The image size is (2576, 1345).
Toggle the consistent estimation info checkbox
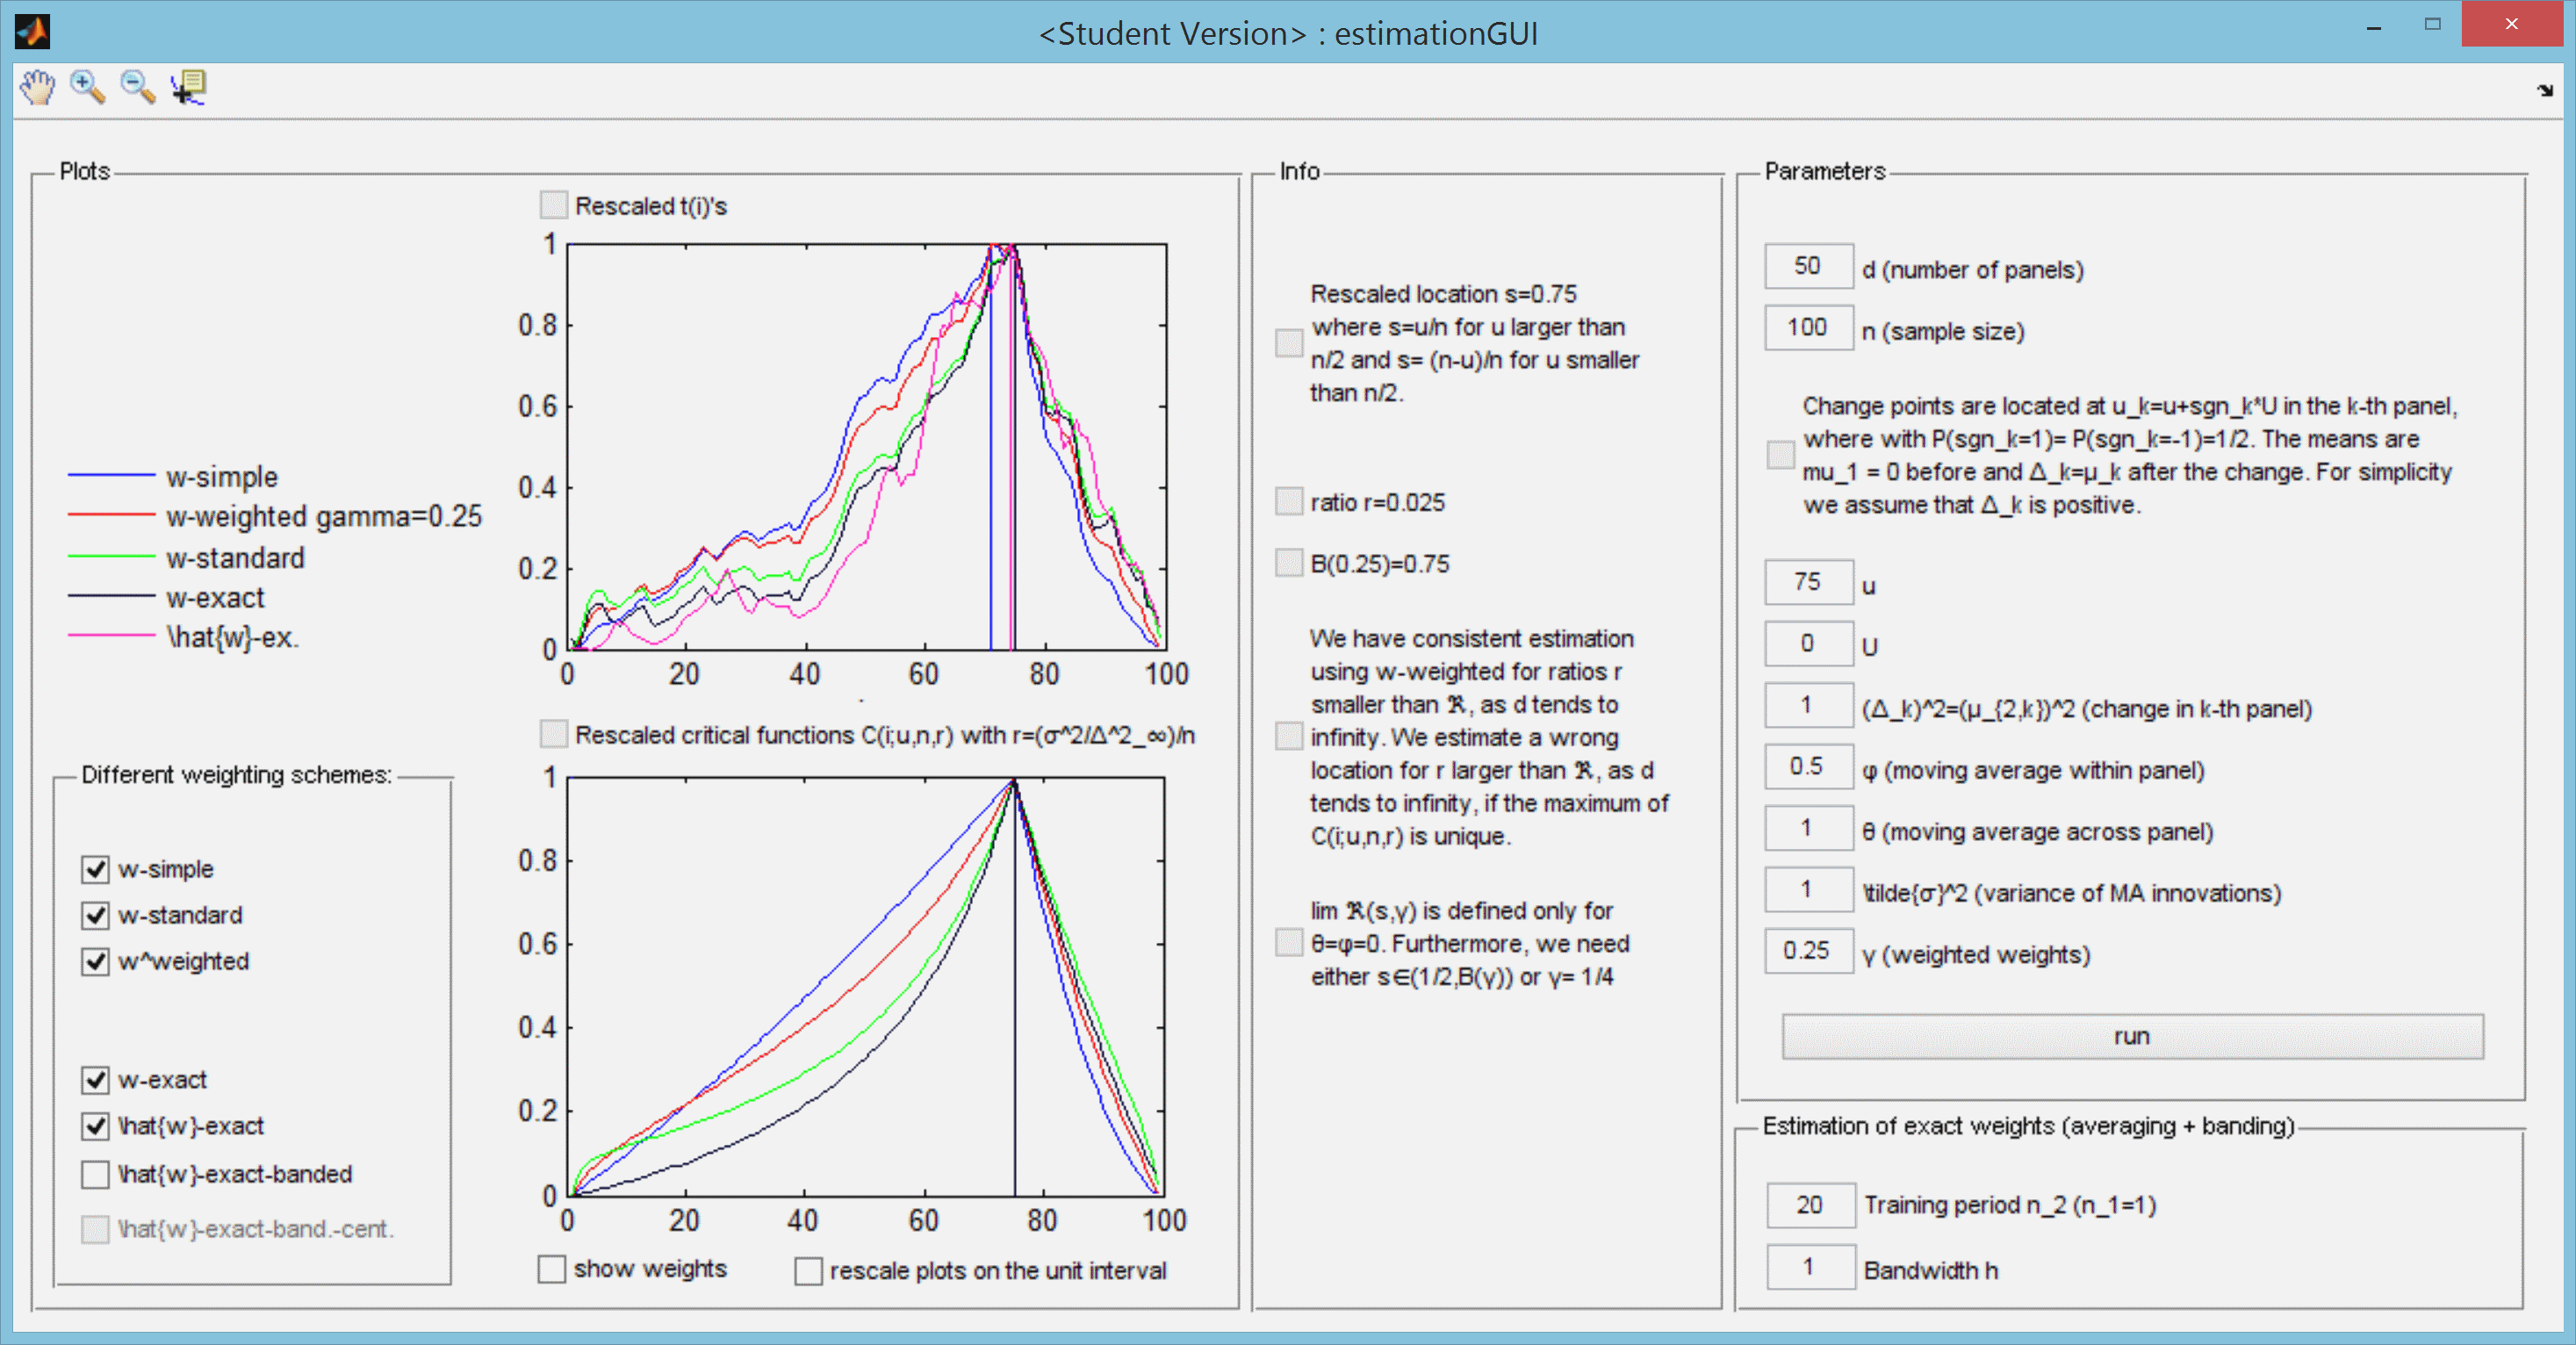[x=1290, y=736]
